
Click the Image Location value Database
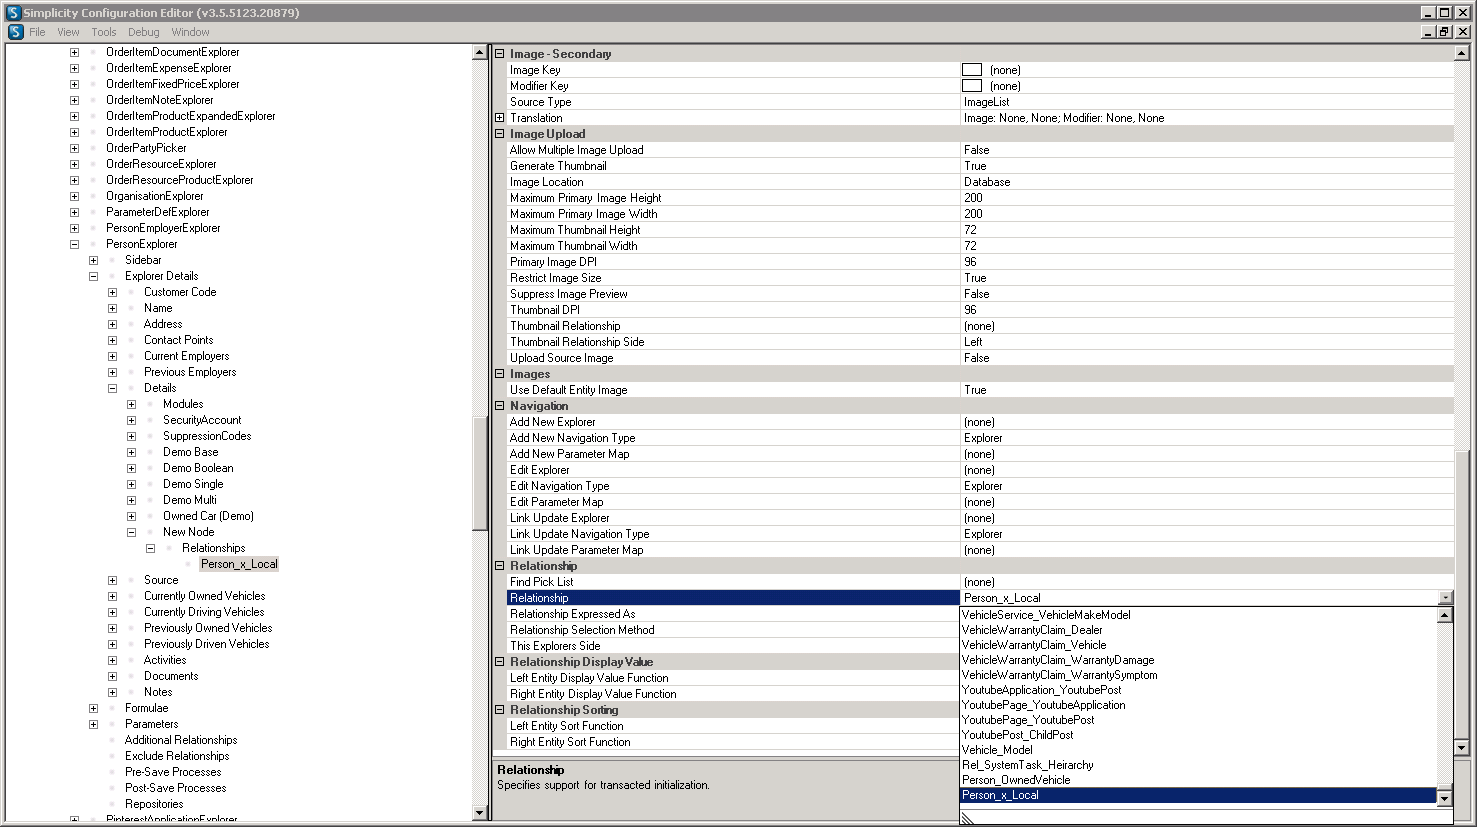point(987,182)
